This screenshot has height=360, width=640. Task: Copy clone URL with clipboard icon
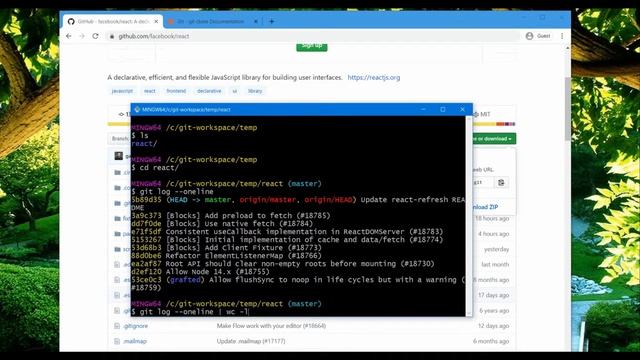pos(501,182)
